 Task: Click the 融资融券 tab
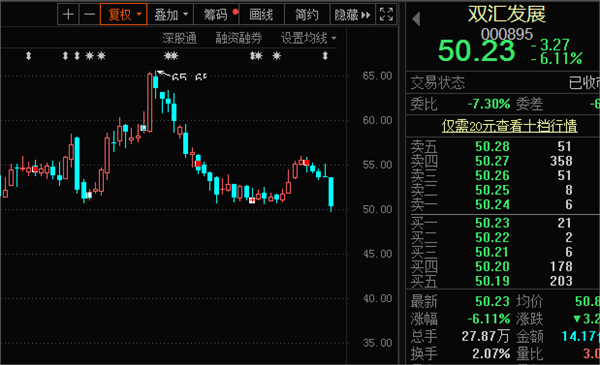click(x=239, y=38)
